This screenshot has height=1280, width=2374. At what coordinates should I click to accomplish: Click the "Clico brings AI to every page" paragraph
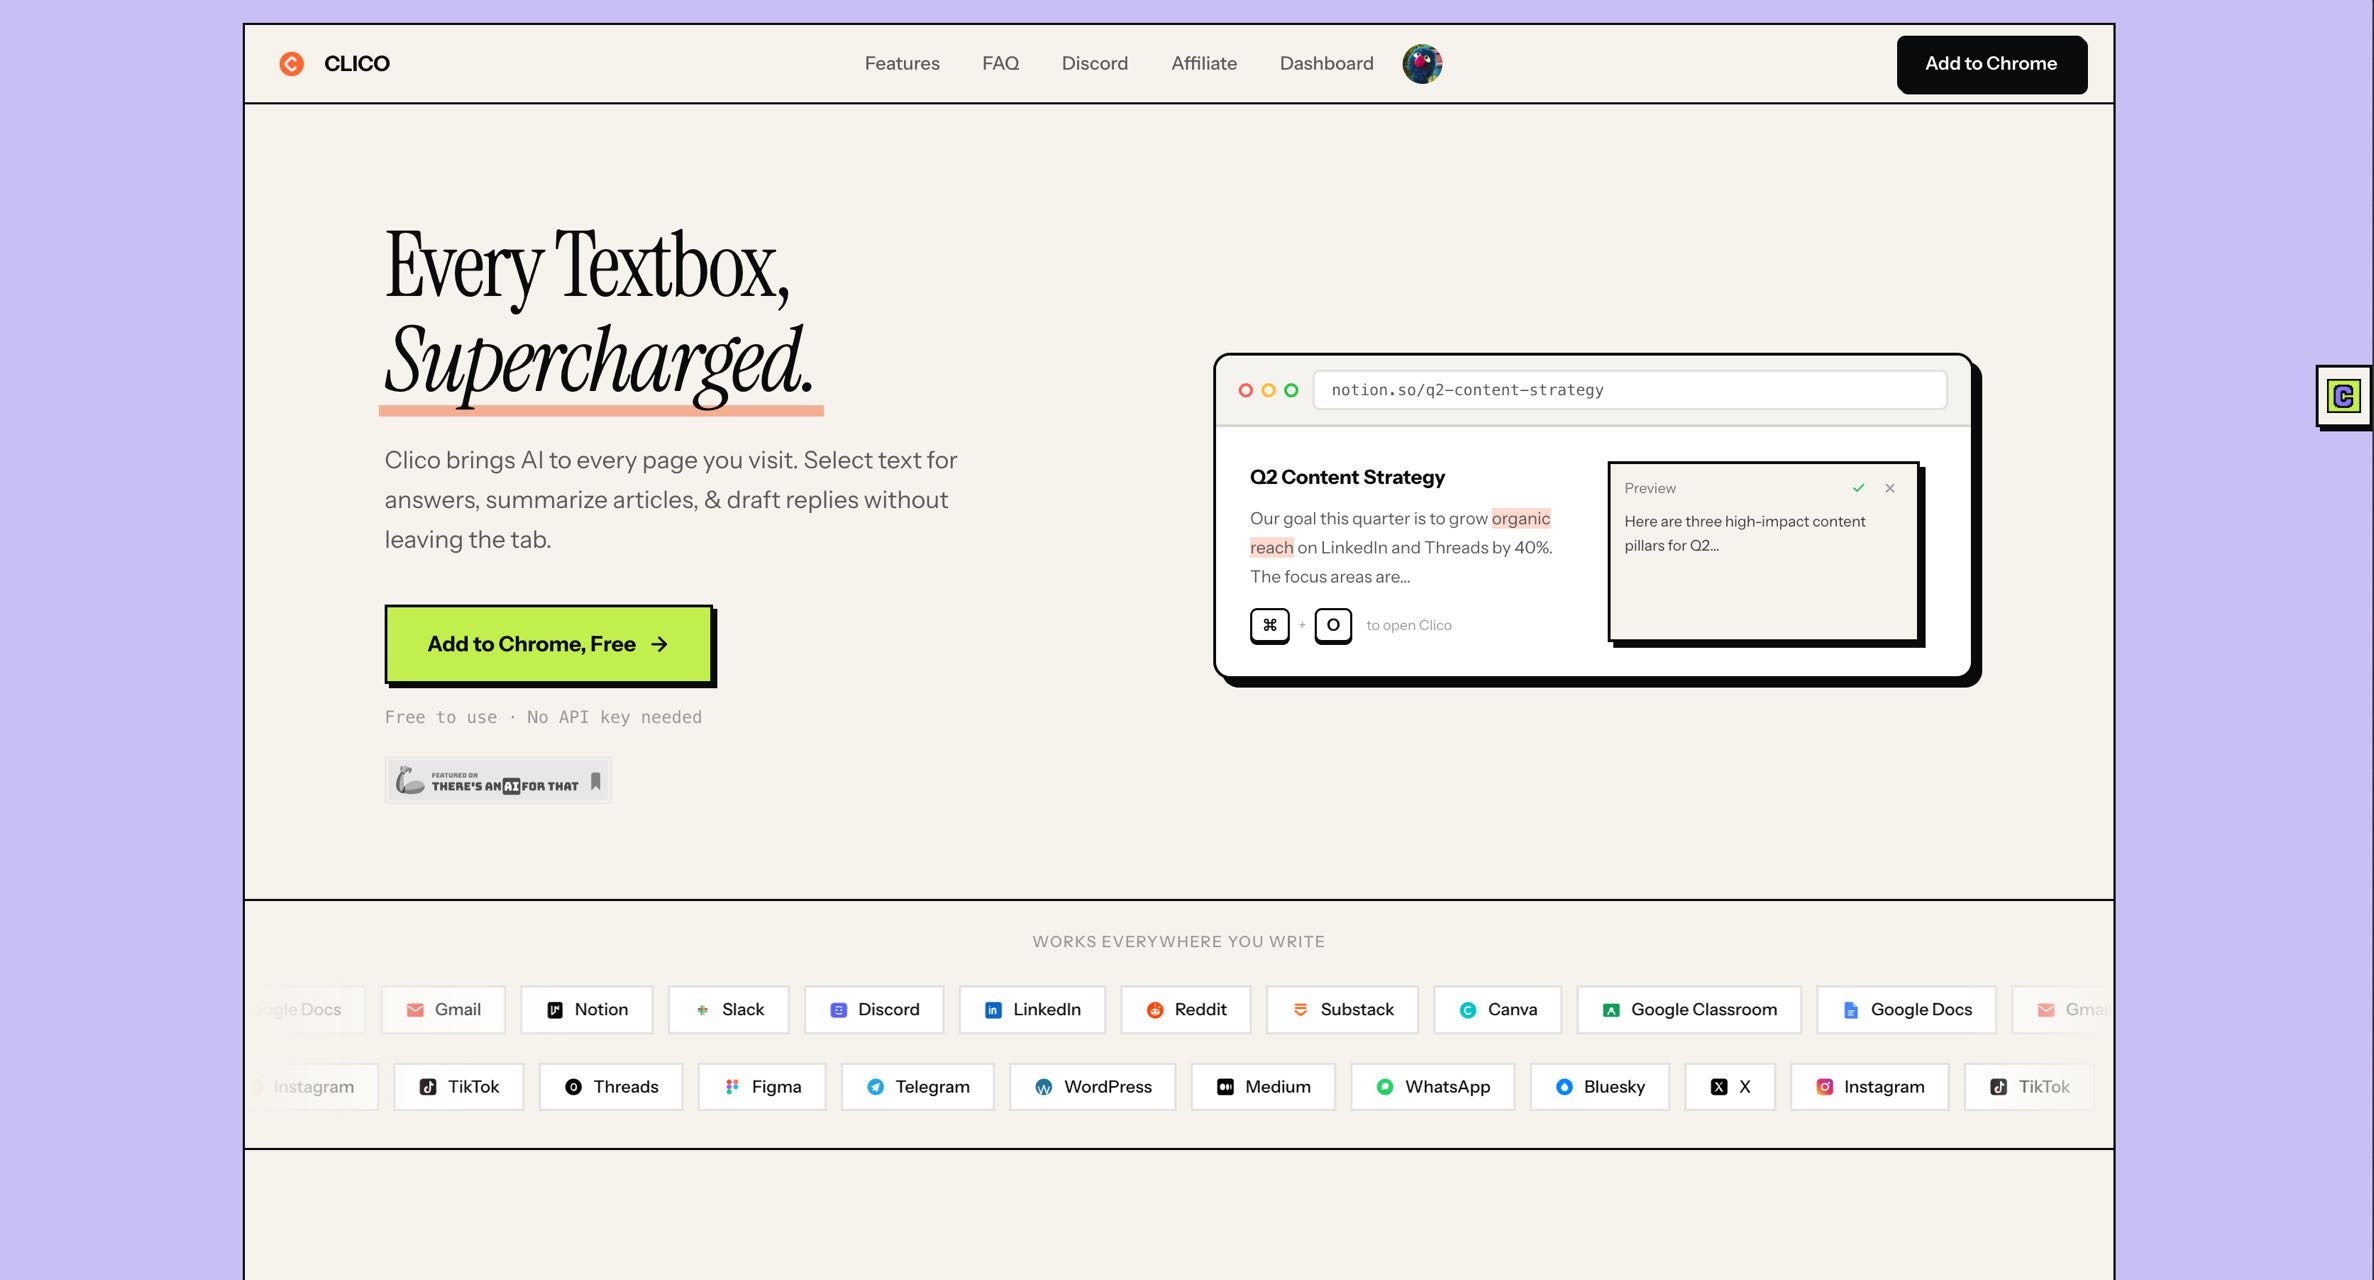(x=671, y=500)
